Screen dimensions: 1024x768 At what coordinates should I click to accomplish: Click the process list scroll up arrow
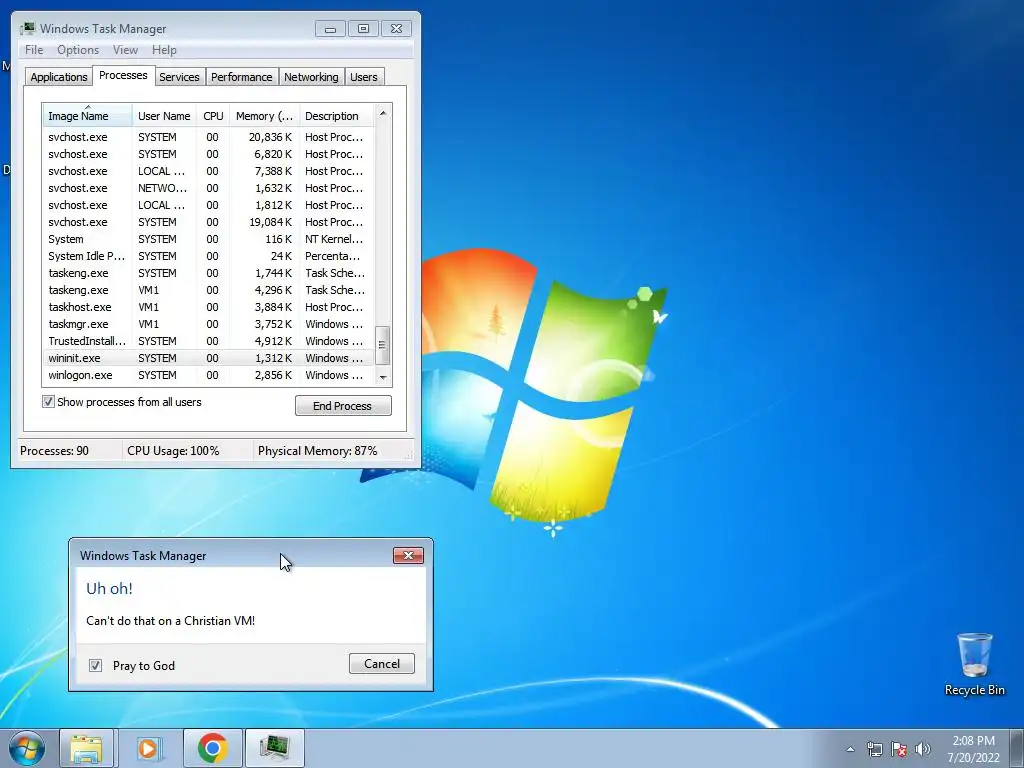click(x=383, y=113)
